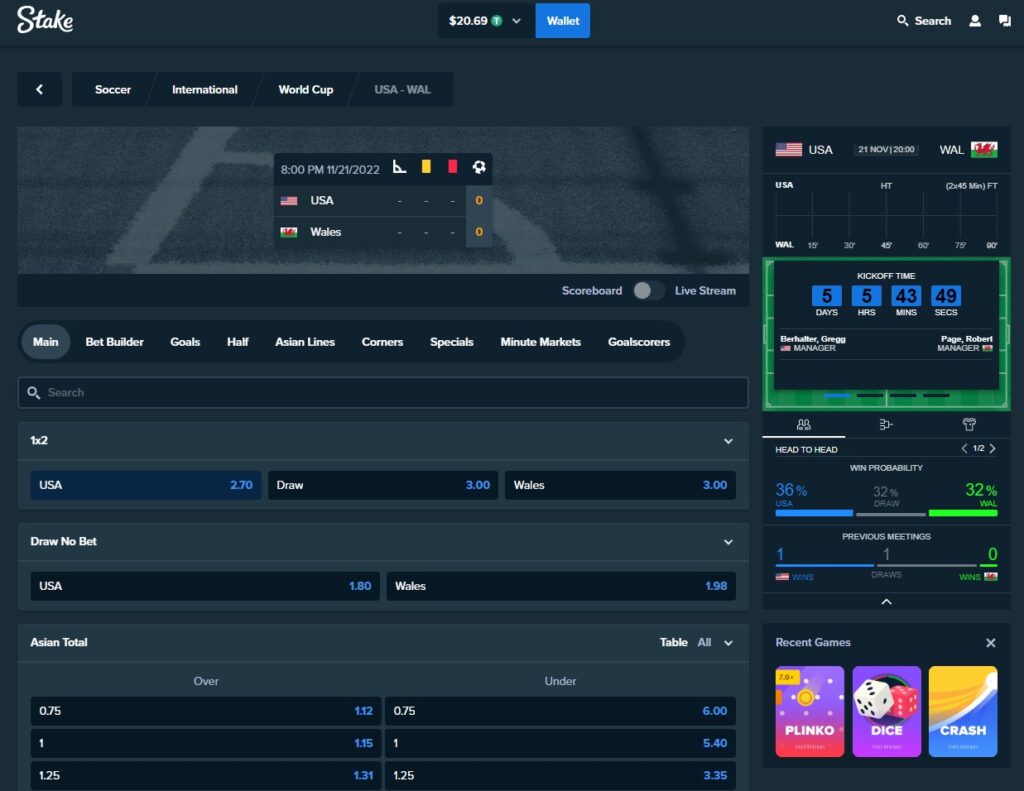Click the USA - WAL breadcrumb
1024x791 pixels.
click(x=402, y=89)
